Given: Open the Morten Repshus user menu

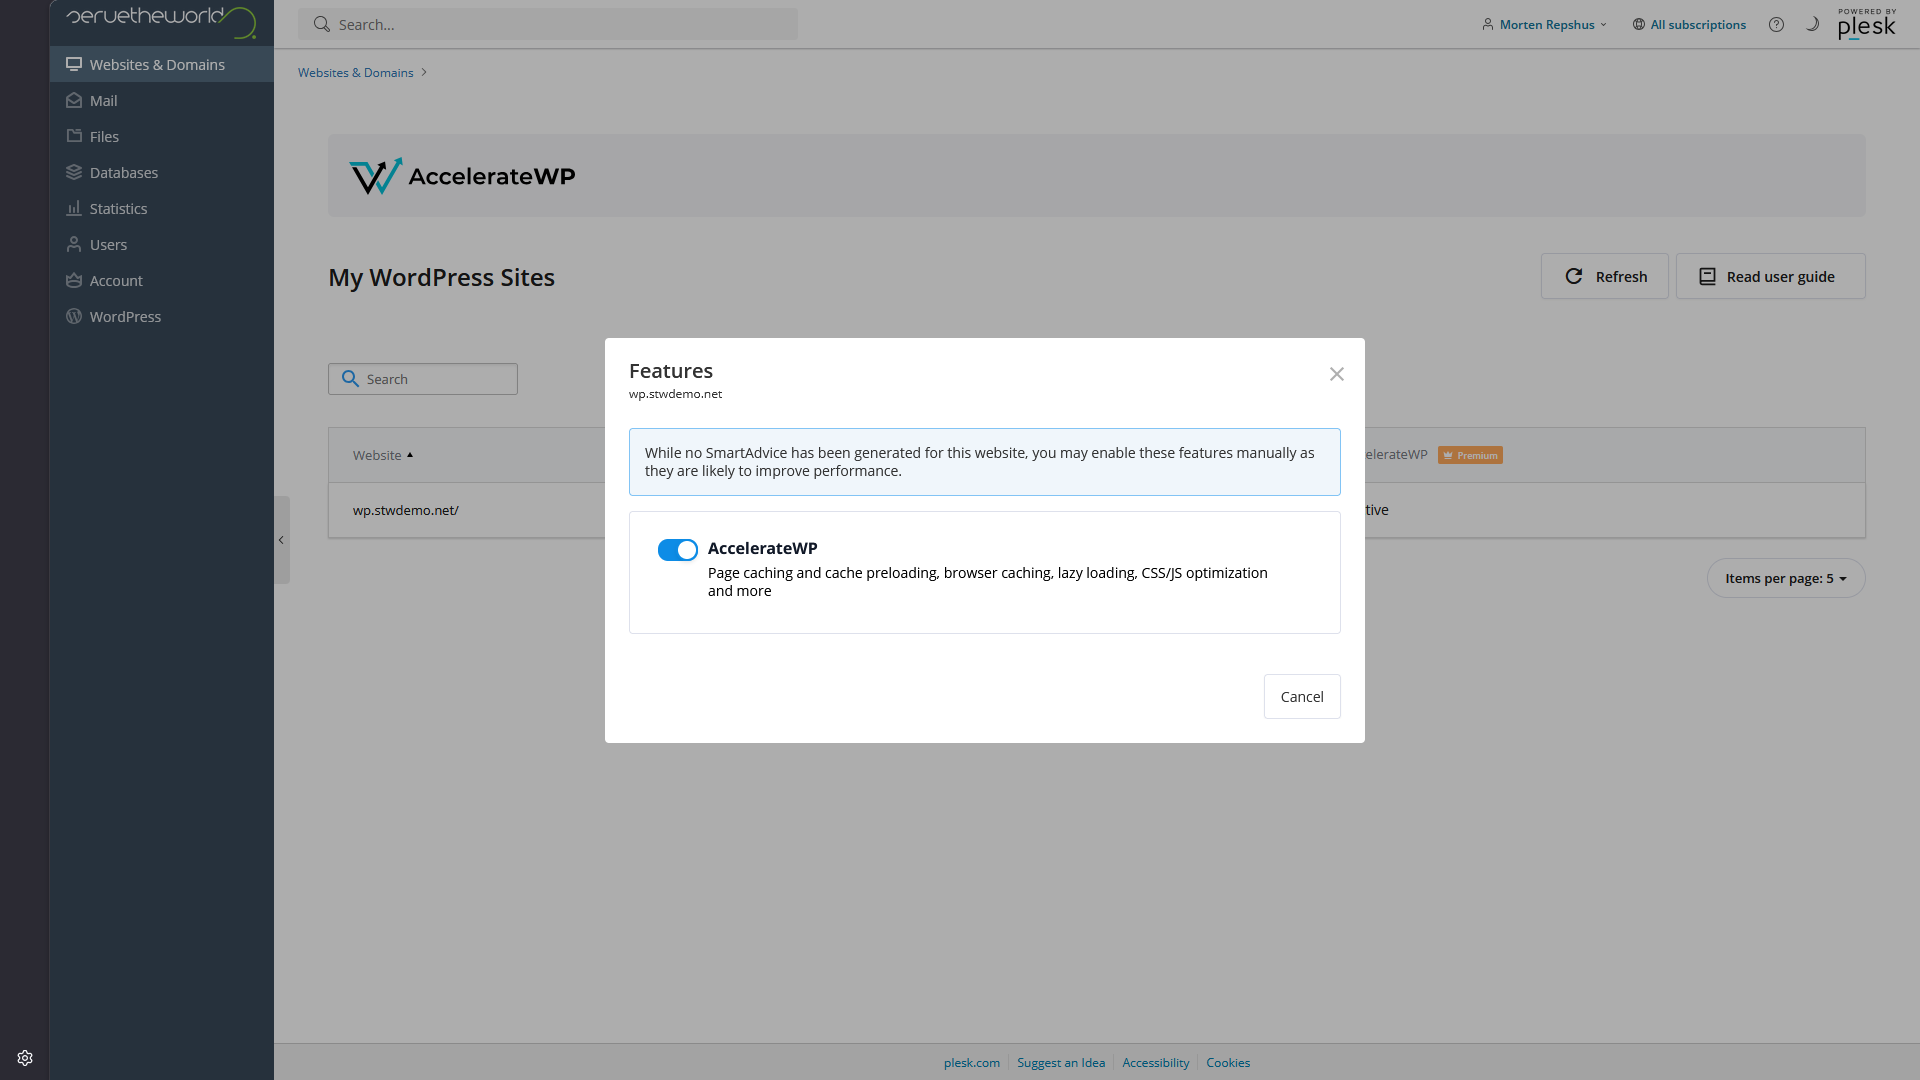Looking at the screenshot, I should (x=1544, y=24).
